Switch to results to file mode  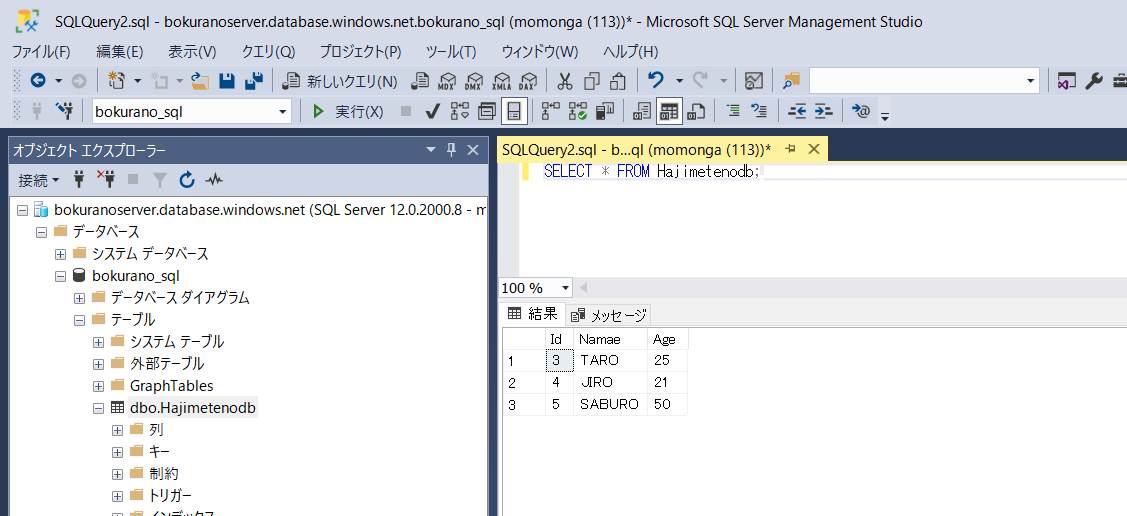(x=696, y=111)
